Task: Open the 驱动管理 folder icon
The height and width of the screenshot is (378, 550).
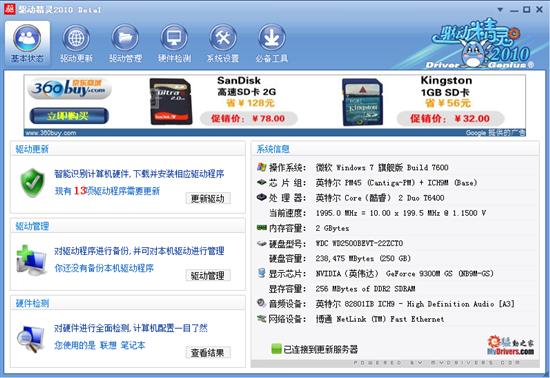Action: [125, 38]
